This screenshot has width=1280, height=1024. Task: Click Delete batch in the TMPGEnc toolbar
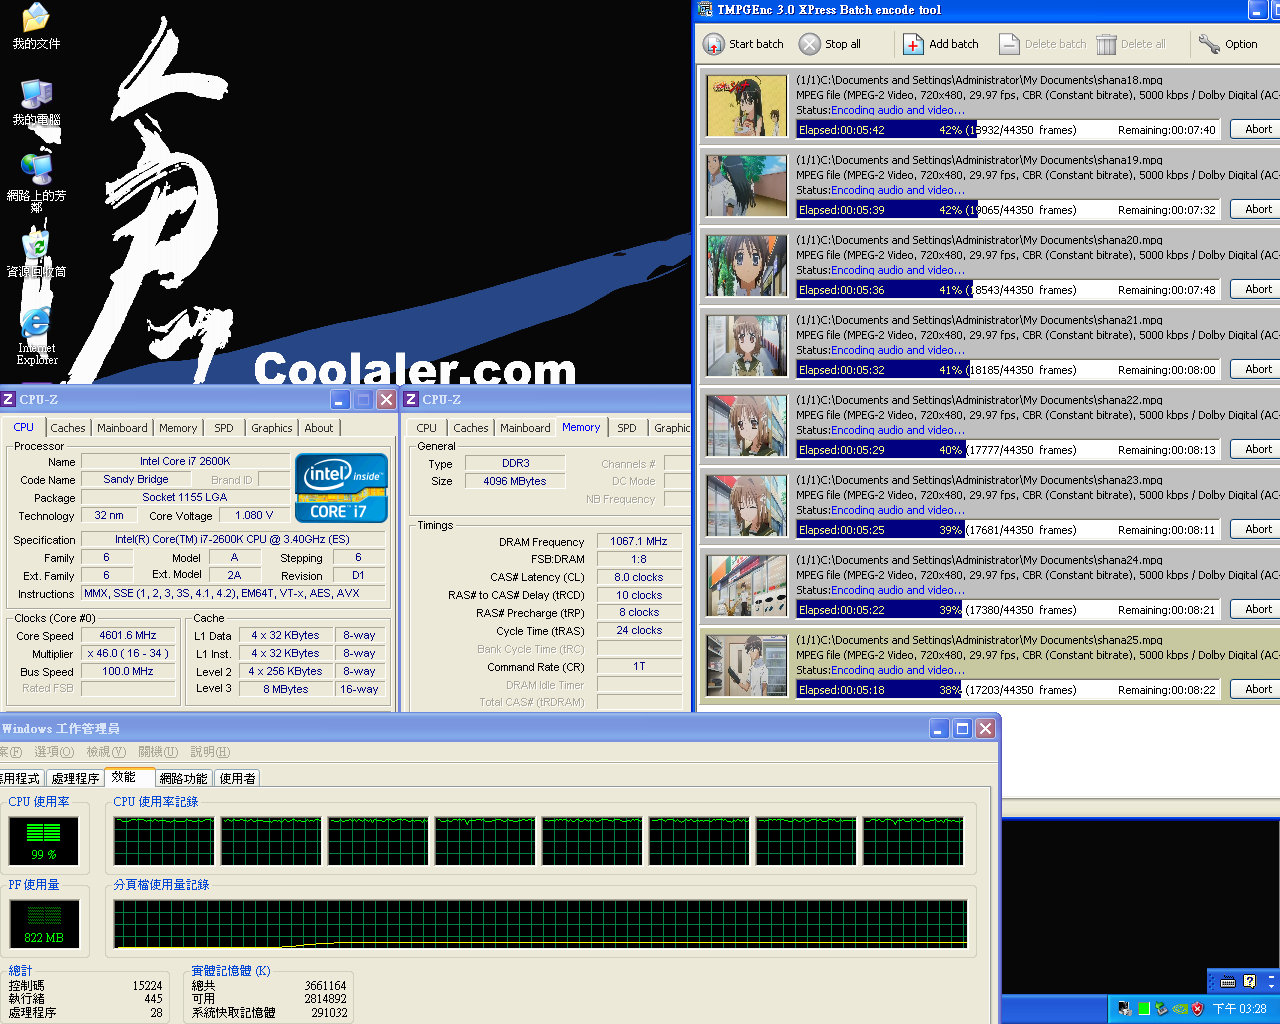pyautogui.click(x=1043, y=44)
